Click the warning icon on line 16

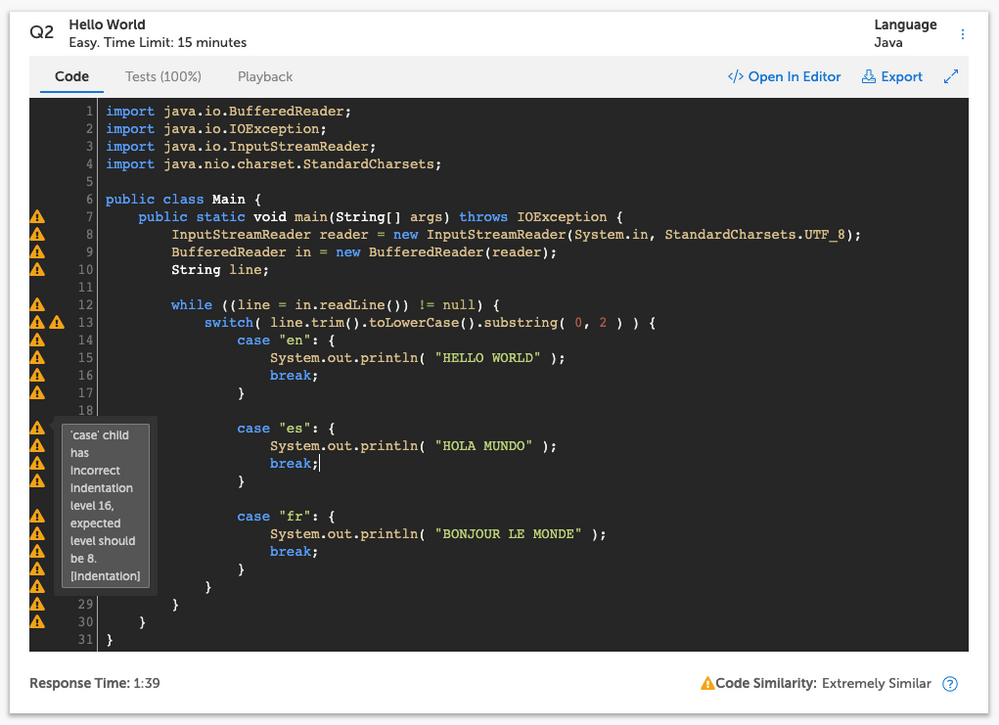37,376
